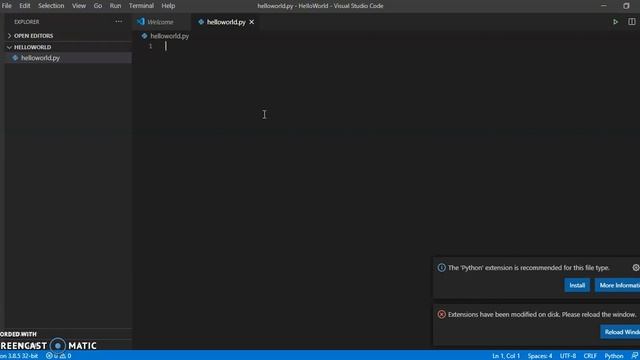Change indentation via Spaces: 4
Screen dimensions: 640x360
coord(540,356)
